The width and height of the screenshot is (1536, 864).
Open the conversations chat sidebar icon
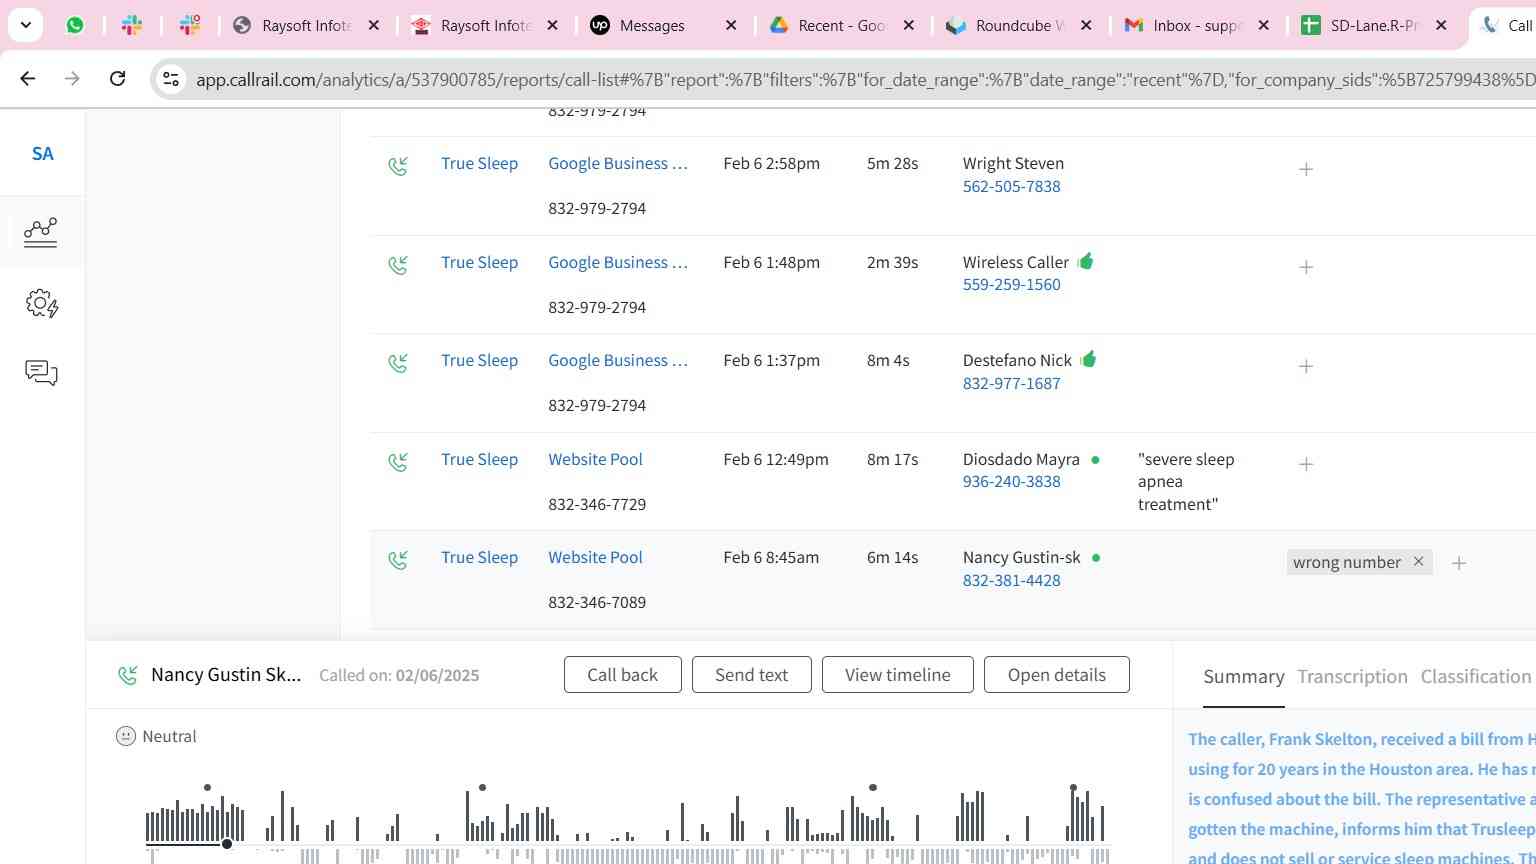click(41, 373)
